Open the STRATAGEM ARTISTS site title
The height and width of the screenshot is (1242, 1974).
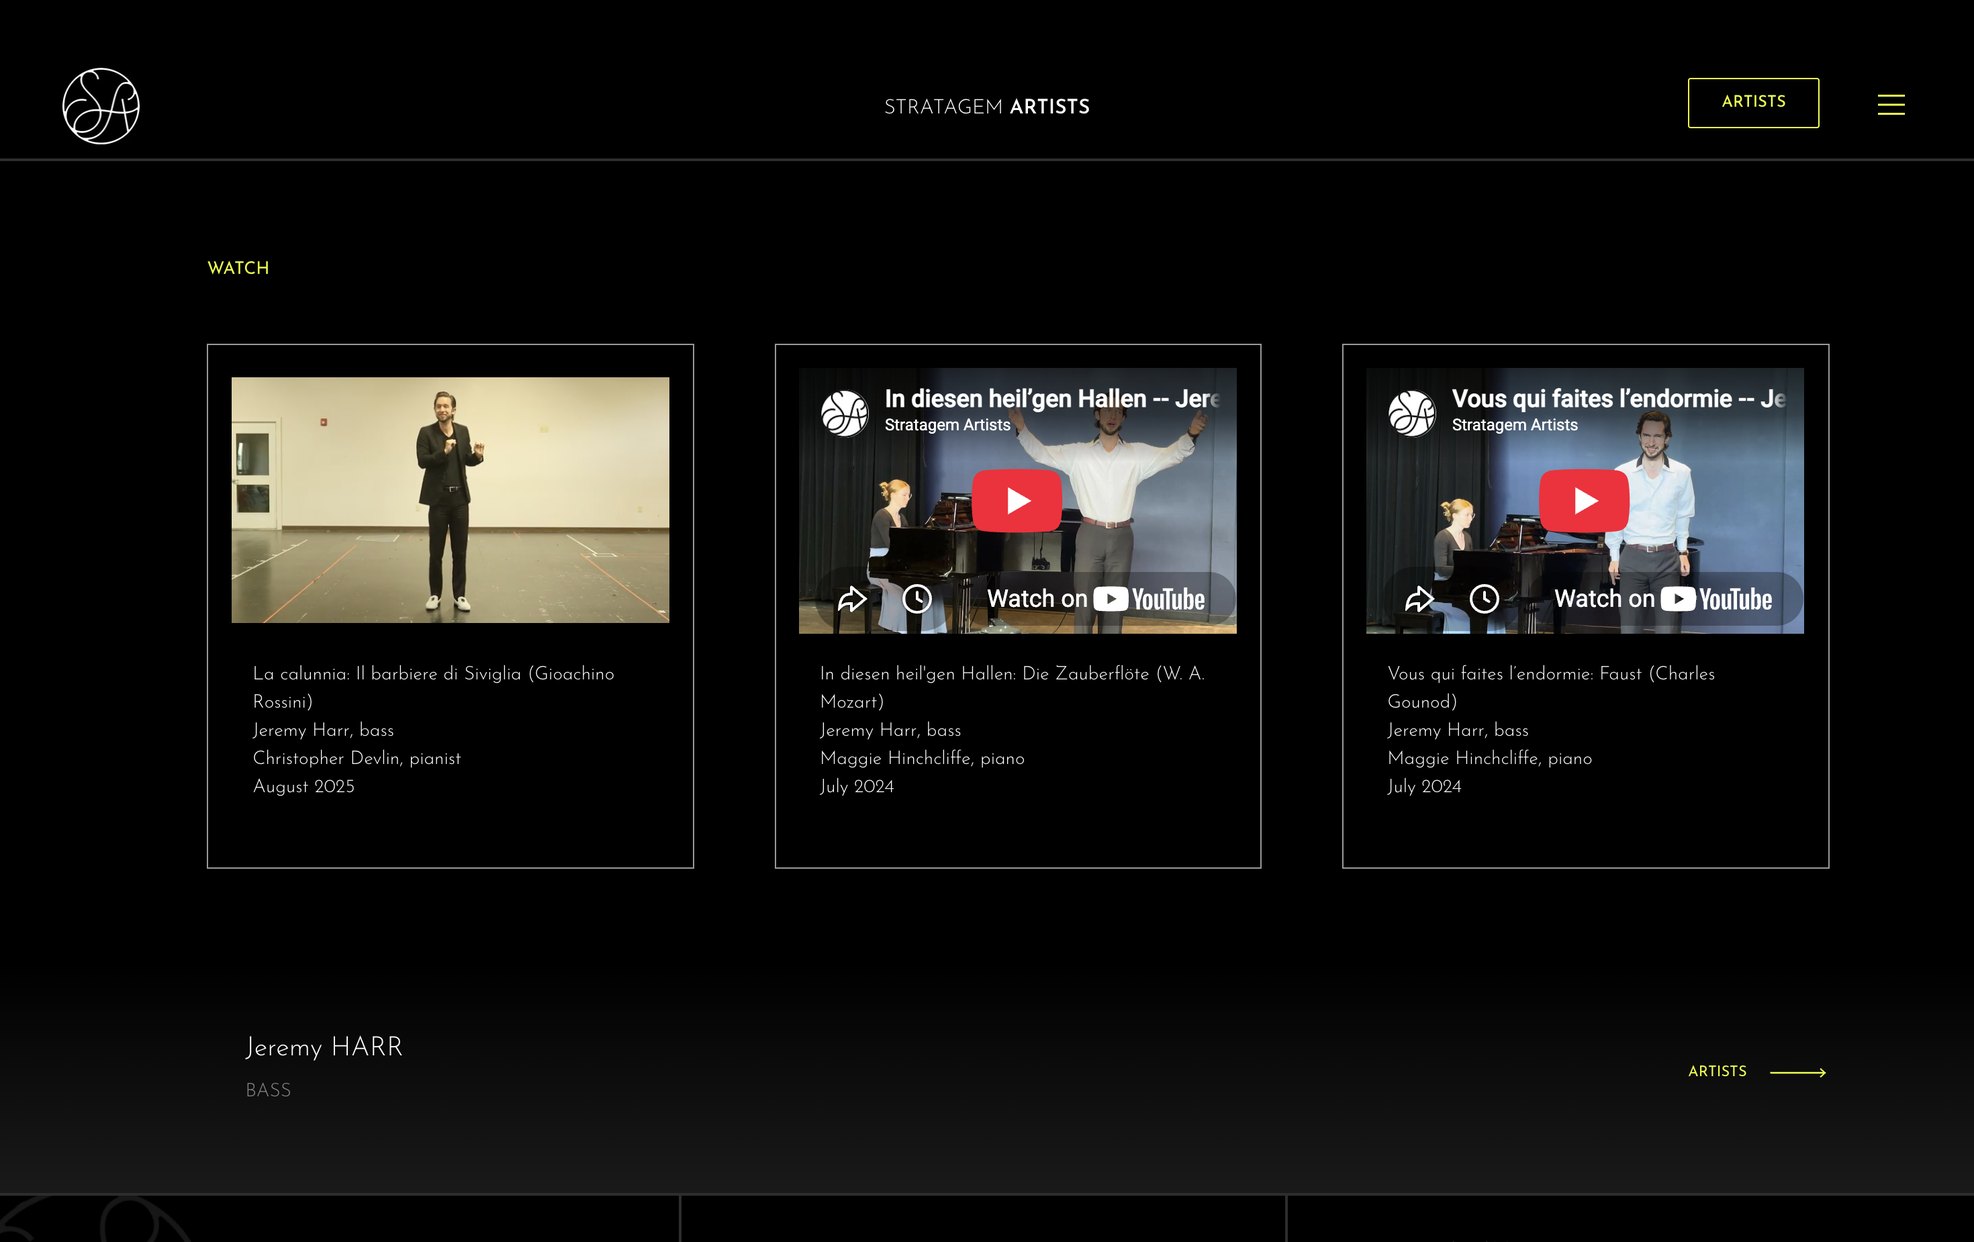[987, 107]
